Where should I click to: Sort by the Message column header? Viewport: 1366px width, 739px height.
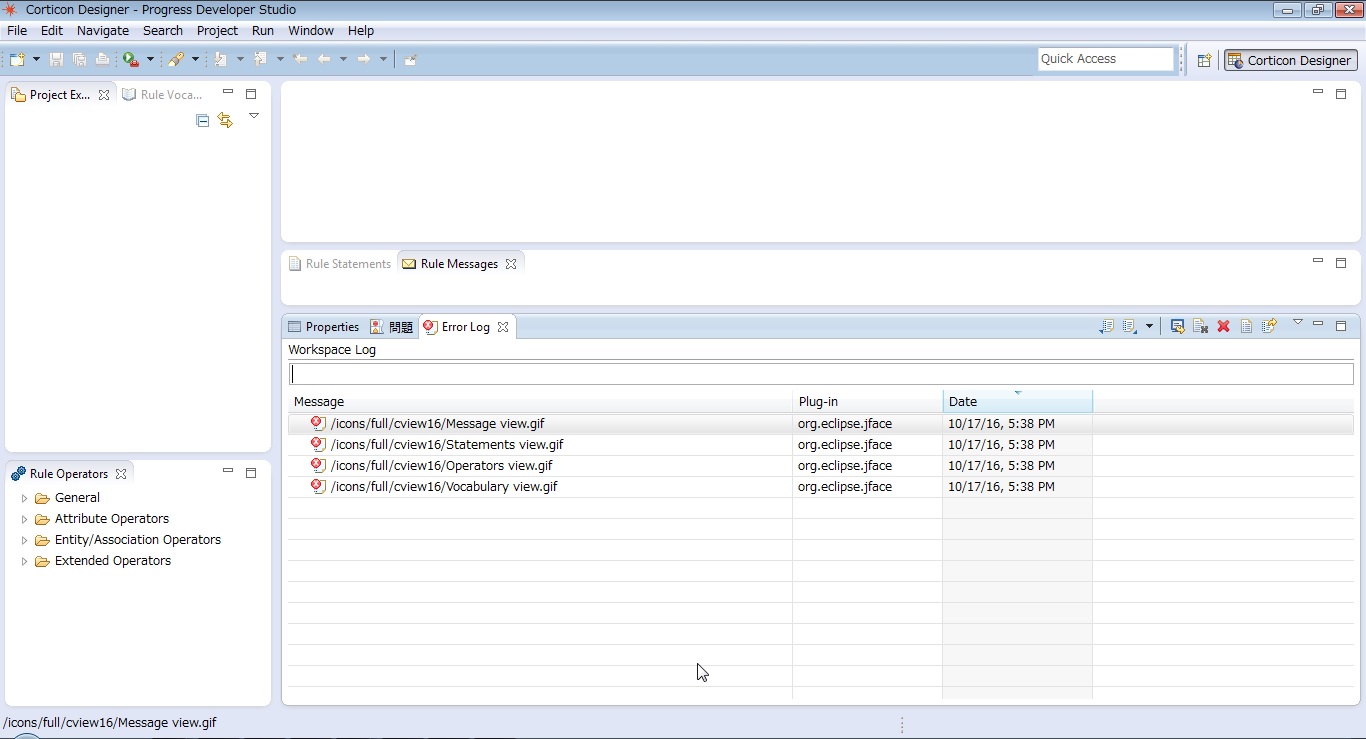(x=540, y=401)
